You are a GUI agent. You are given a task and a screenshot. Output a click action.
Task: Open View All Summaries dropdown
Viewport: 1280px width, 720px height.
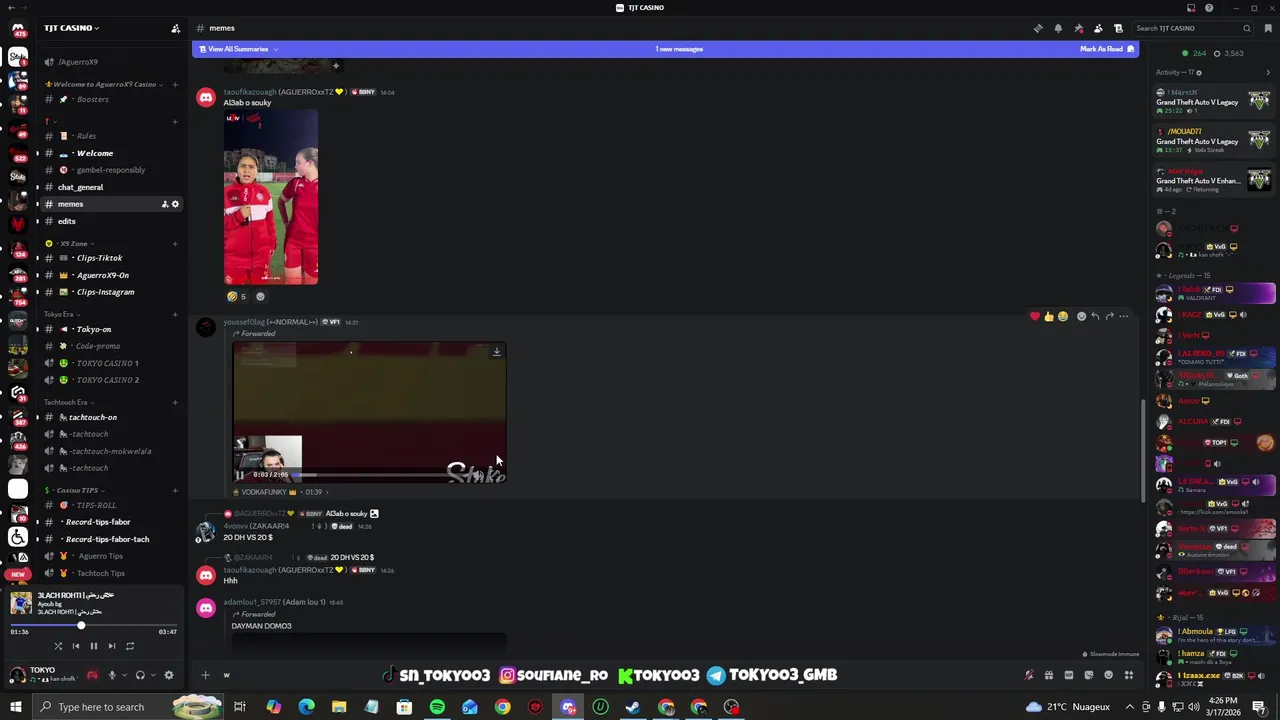click(x=238, y=49)
